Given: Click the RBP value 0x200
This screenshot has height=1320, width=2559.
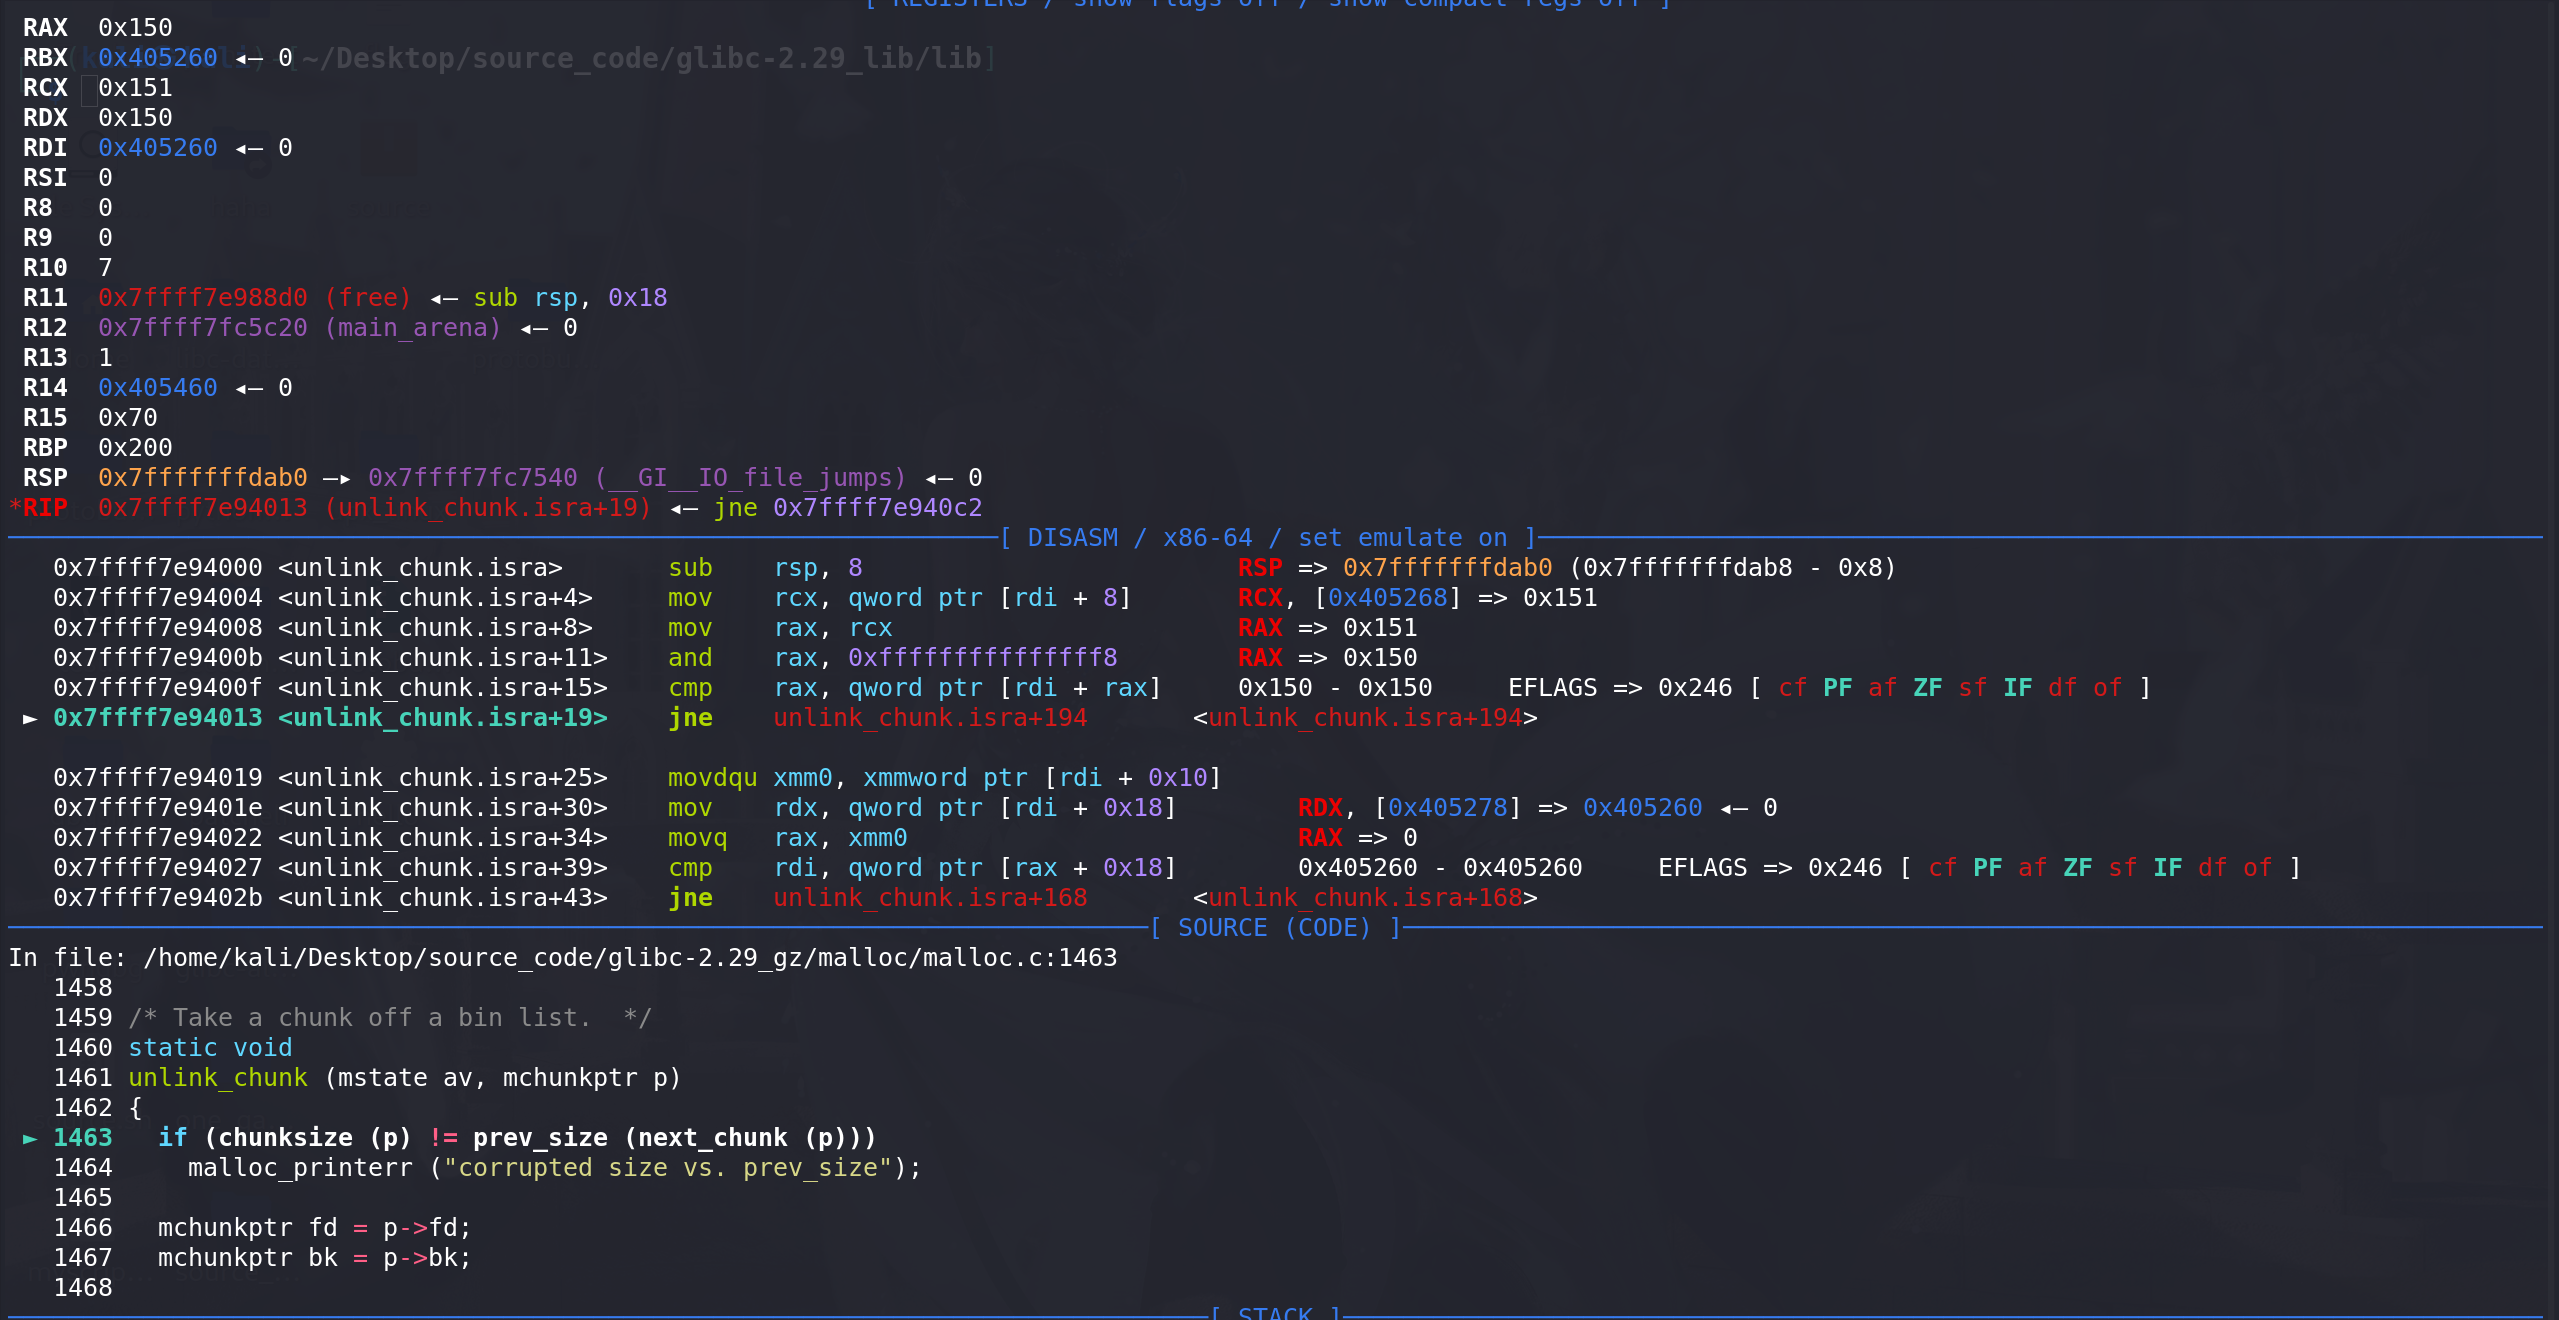Looking at the screenshot, I should pos(135,448).
